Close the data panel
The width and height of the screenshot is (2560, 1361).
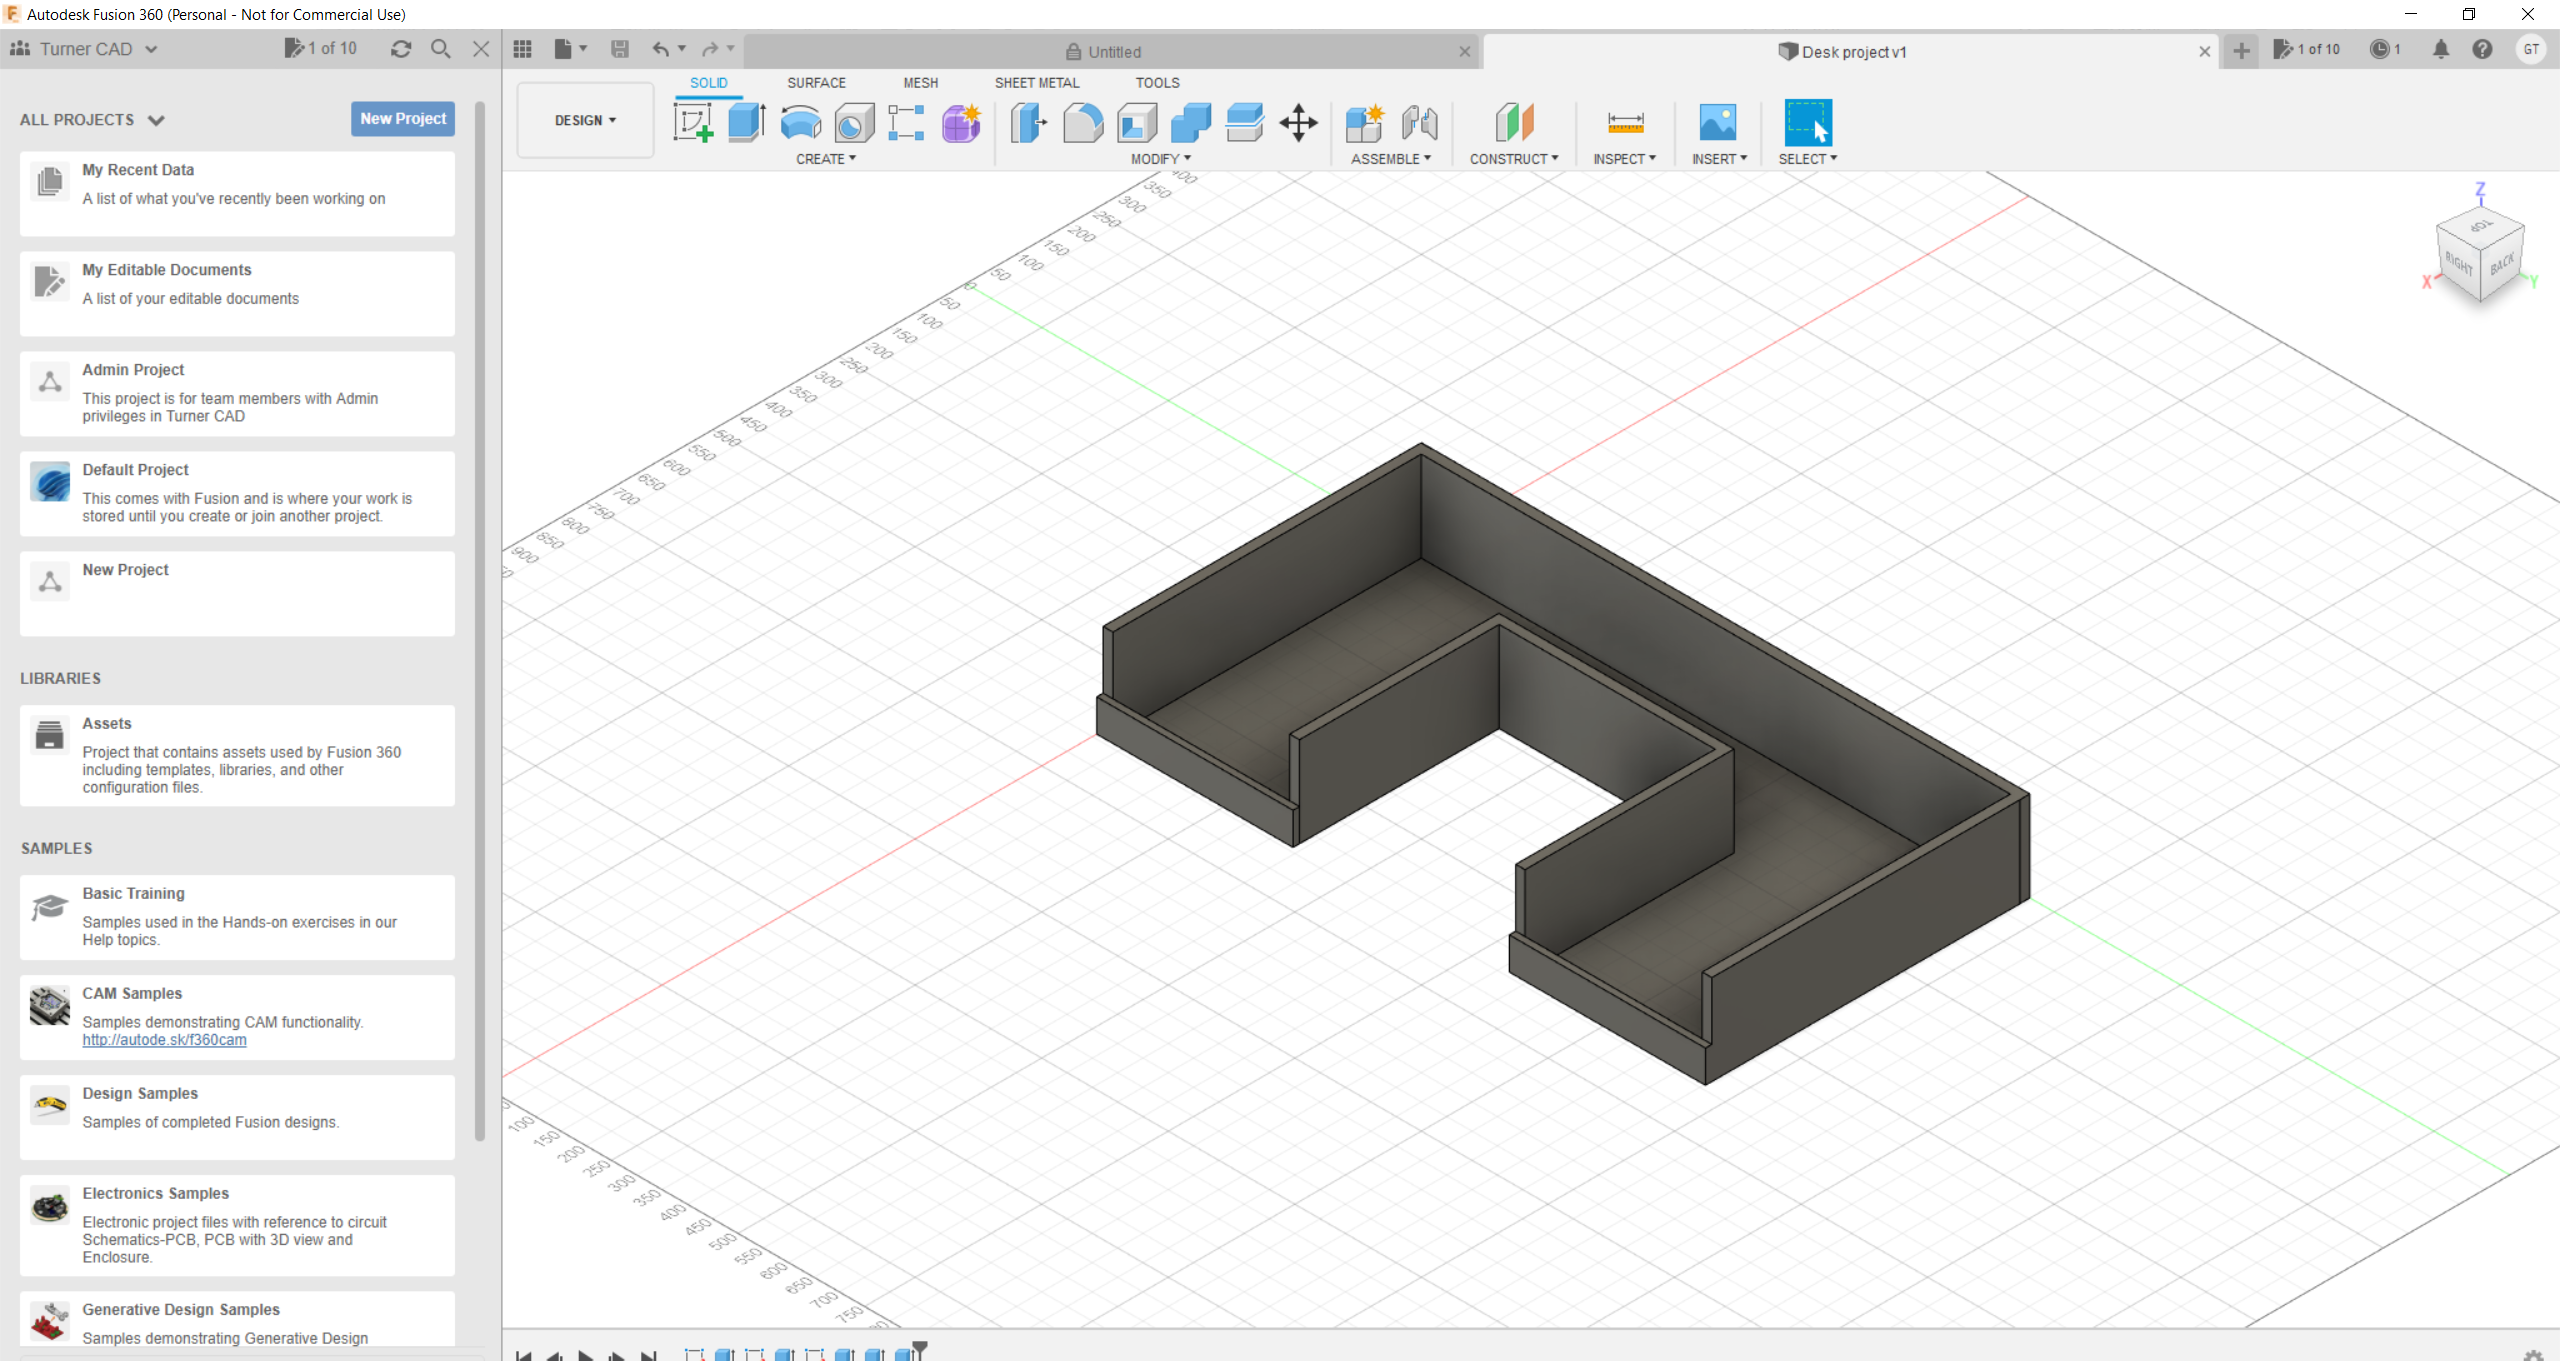(x=481, y=49)
